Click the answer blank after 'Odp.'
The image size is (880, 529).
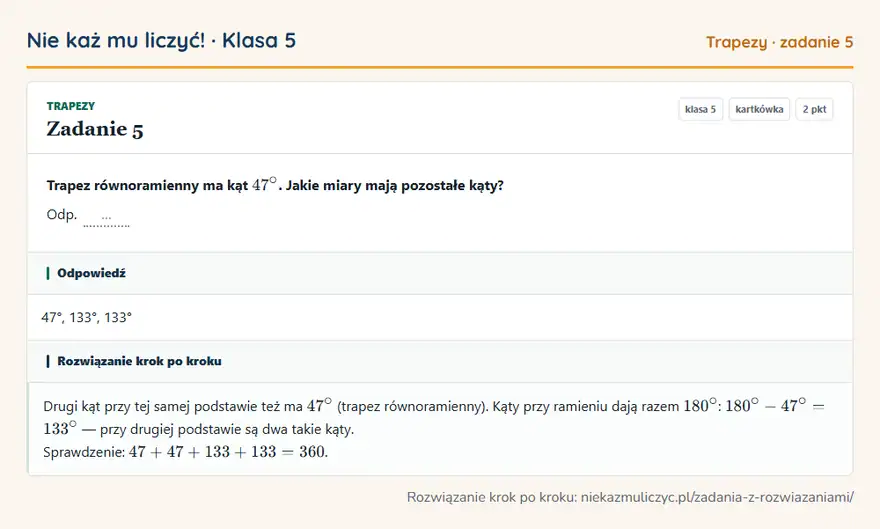coord(106,218)
